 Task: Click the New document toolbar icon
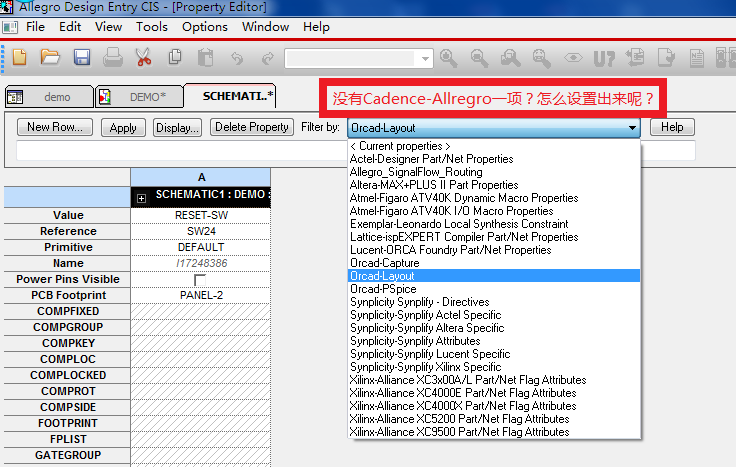[x=19, y=58]
